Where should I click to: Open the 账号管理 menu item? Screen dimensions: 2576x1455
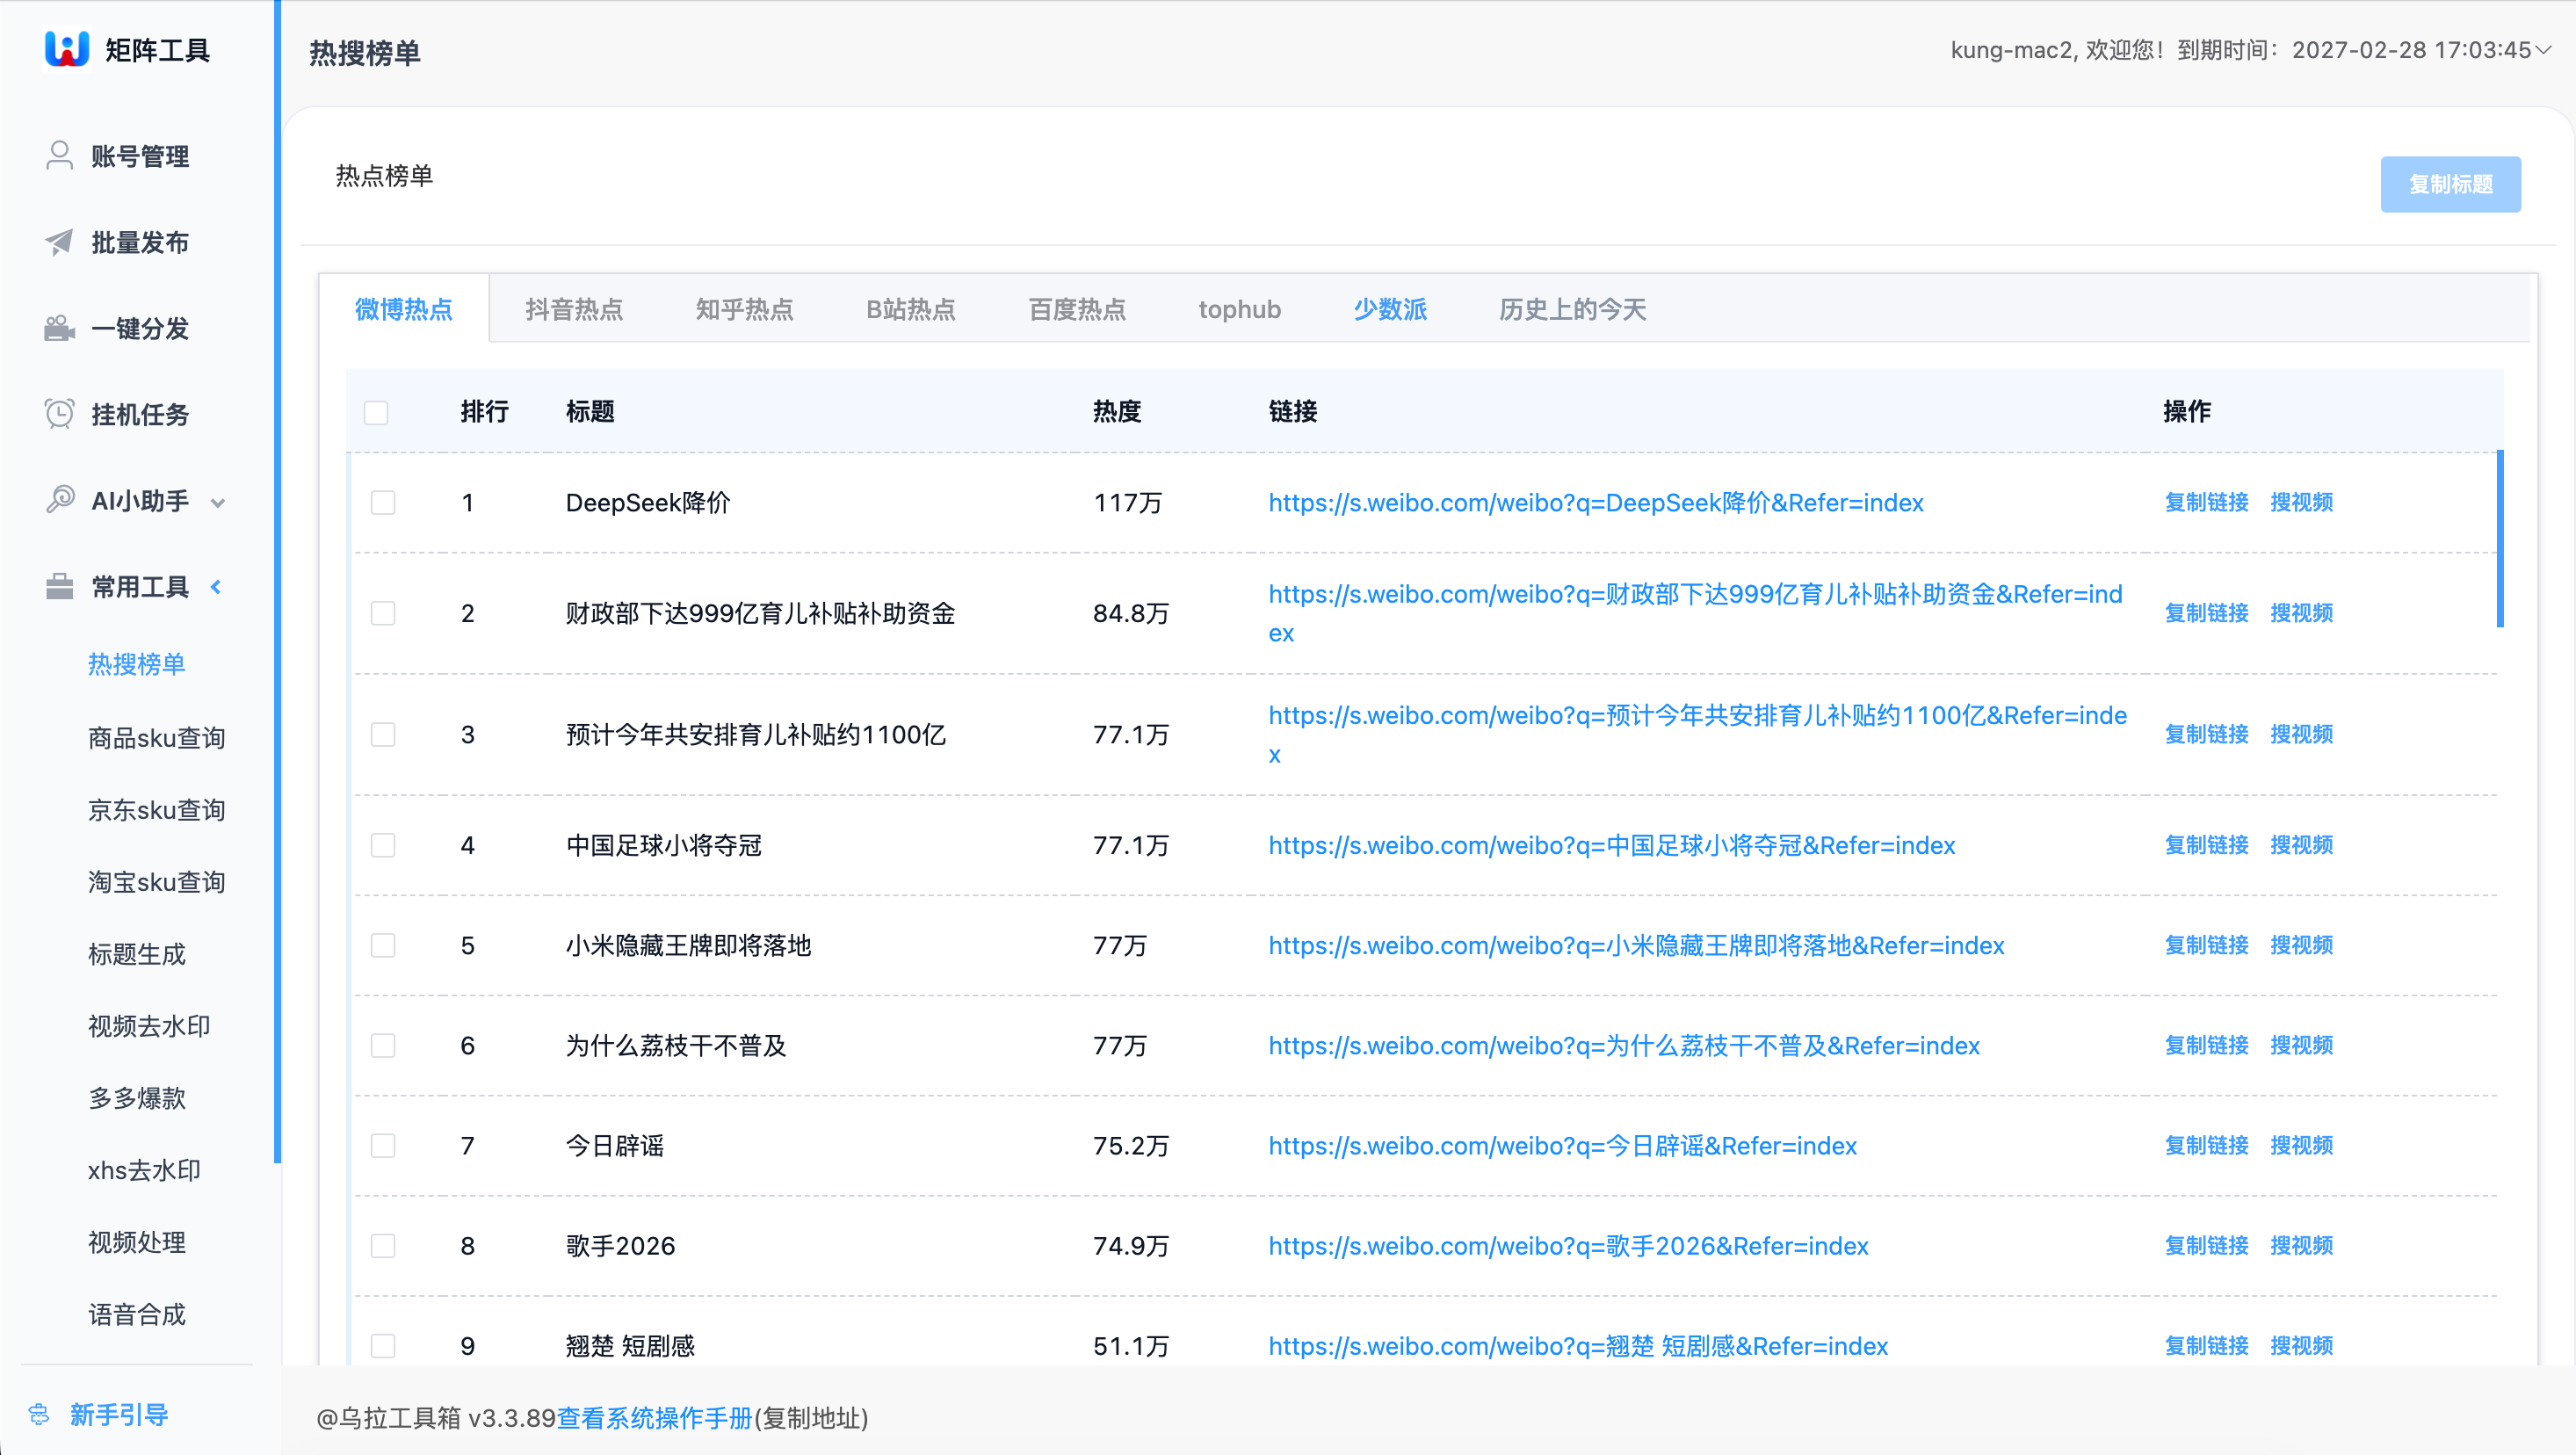[x=138, y=156]
